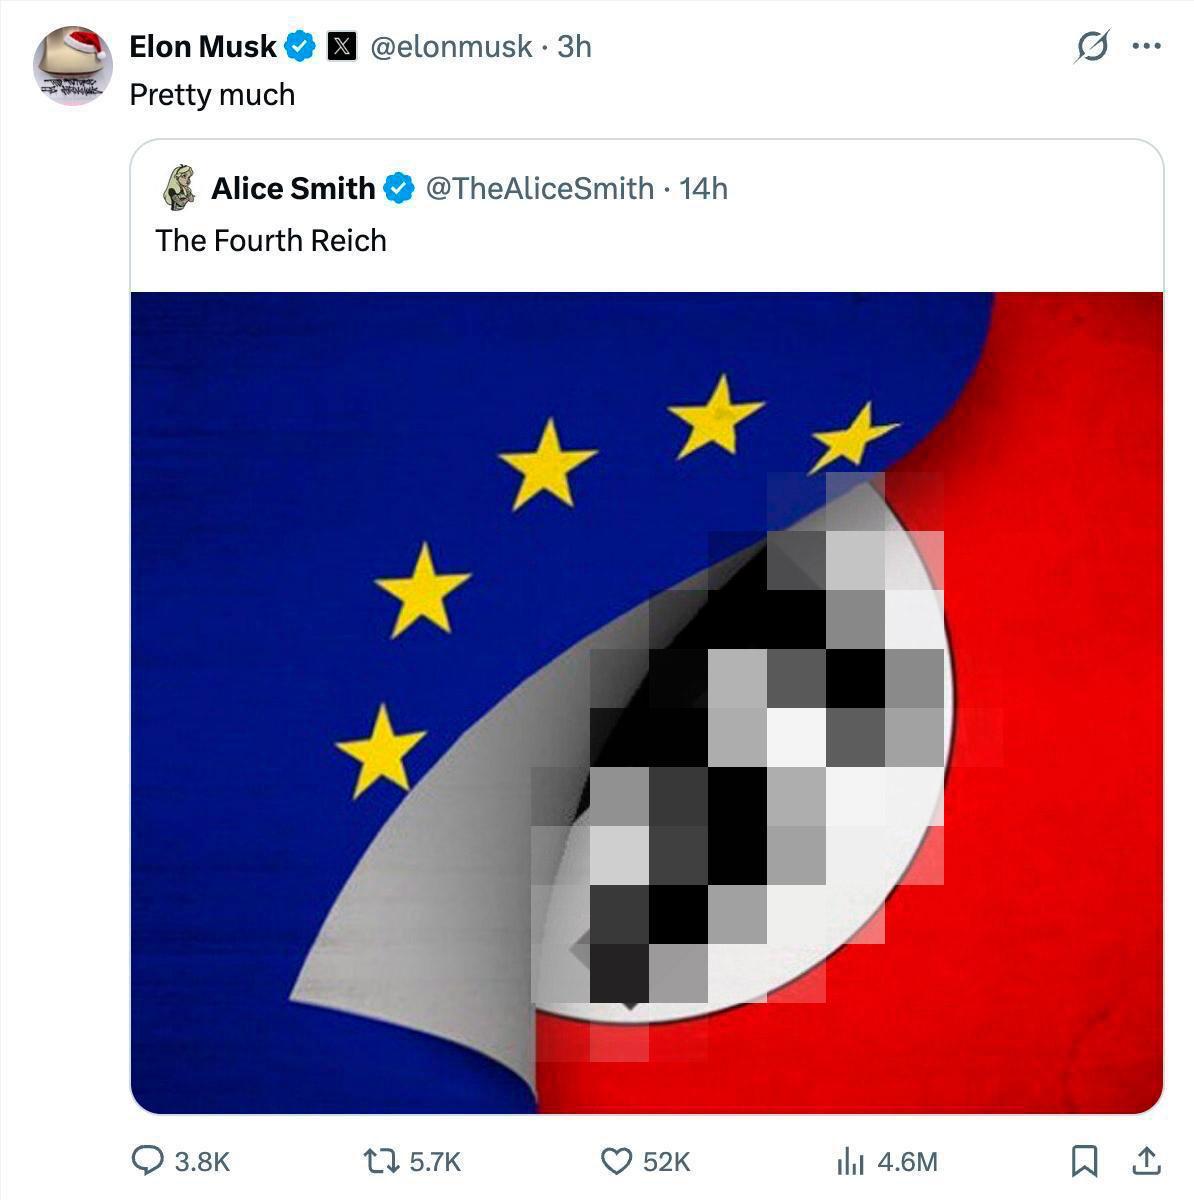Click Alice Smith's verified checkmark badge
The width and height of the screenshot is (1194, 1200).
click(x=400, y=188)
